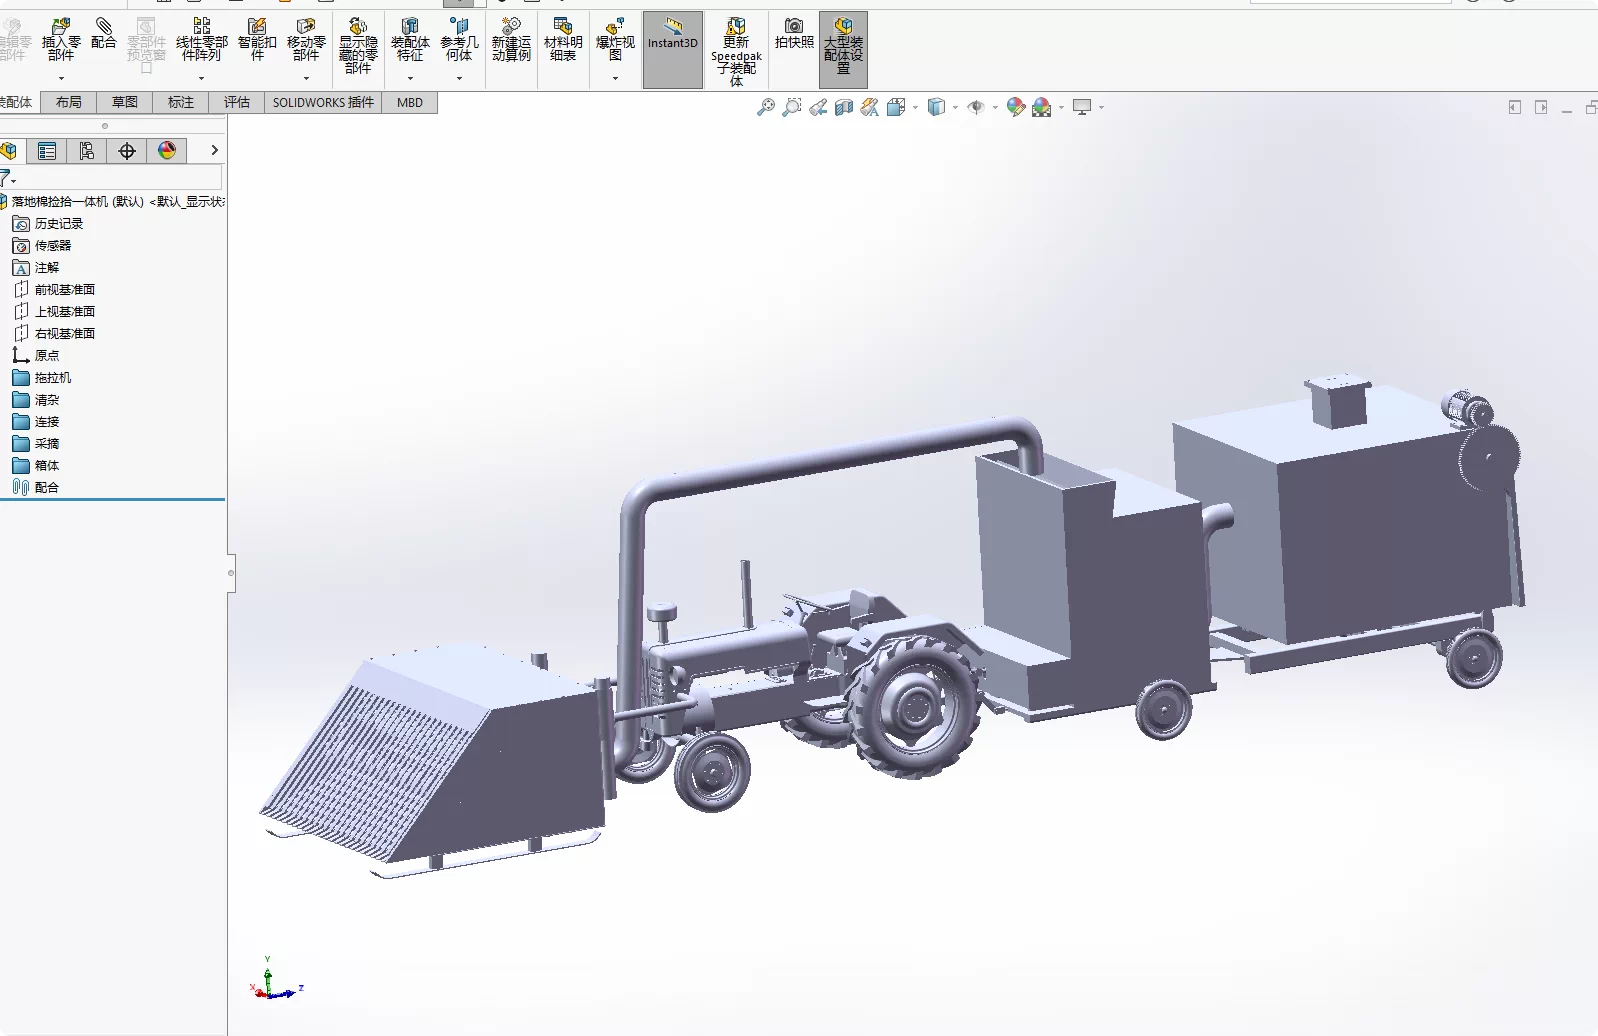
Task: Open View Orientation cube icon
Action: click(896, 107)
